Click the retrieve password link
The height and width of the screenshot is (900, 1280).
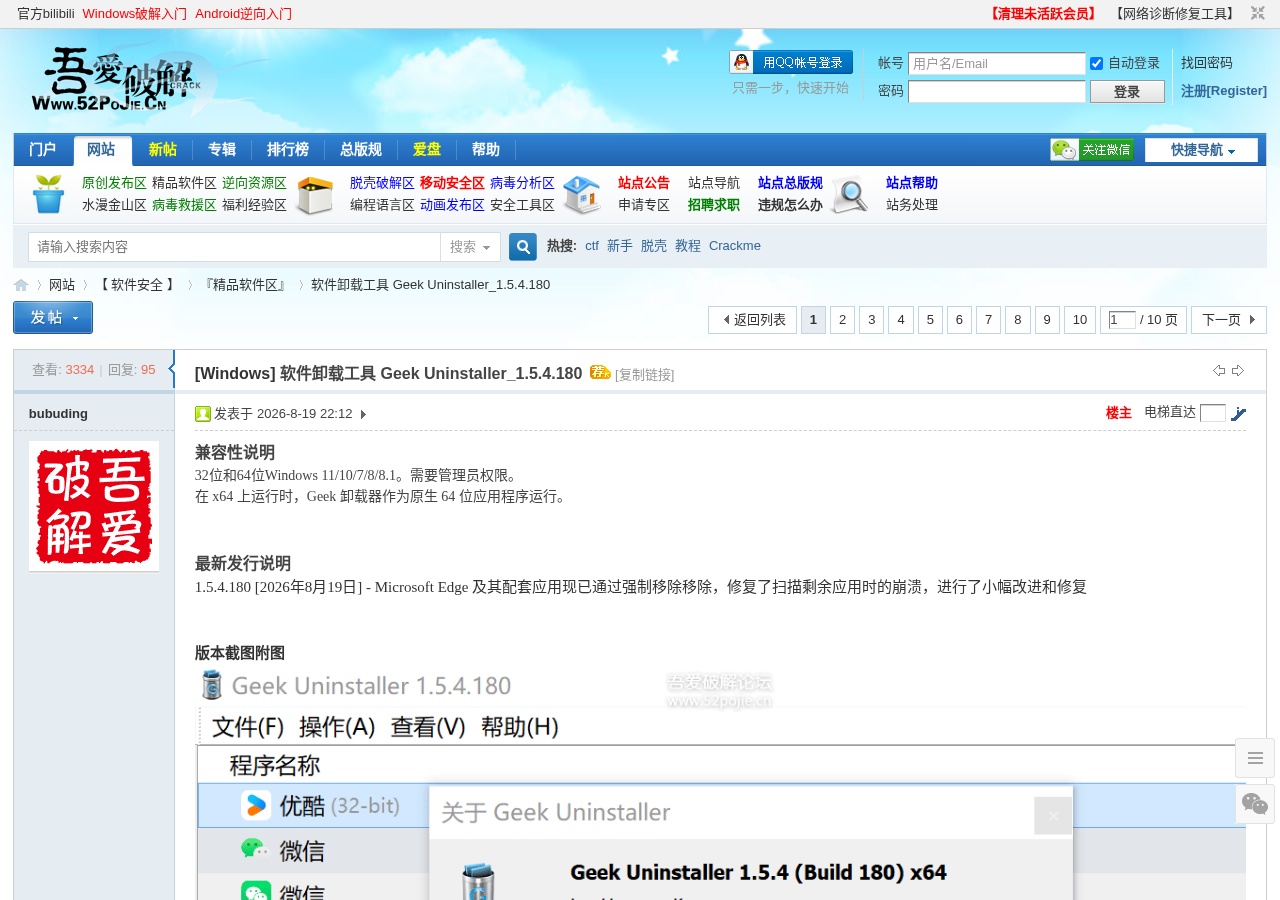[1207, 63]
